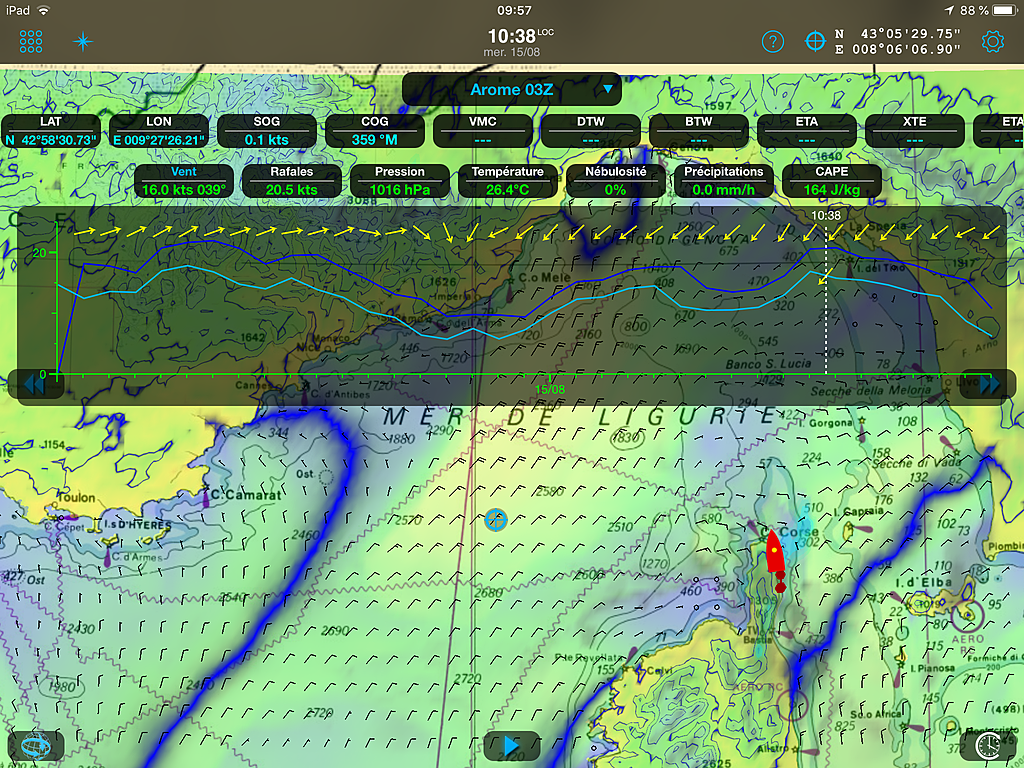Tap the I.d'Elba label on the chart
Image resolution: width=1024 pixels, height=768 pixels.
pos(923,582)
